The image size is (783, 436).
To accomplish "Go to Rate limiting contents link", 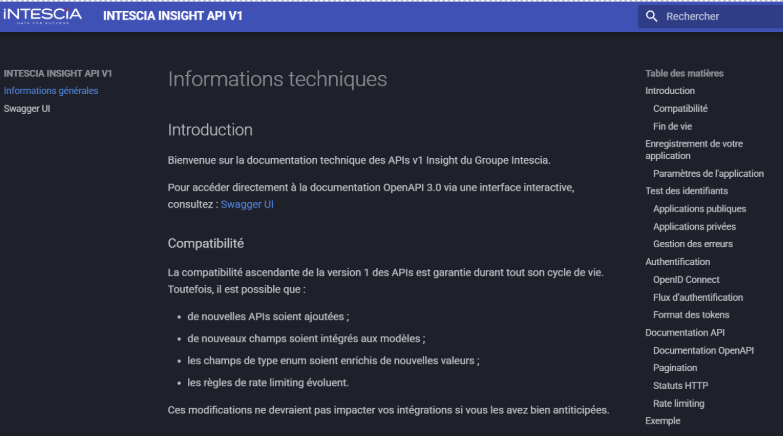I will pos(678,404).
